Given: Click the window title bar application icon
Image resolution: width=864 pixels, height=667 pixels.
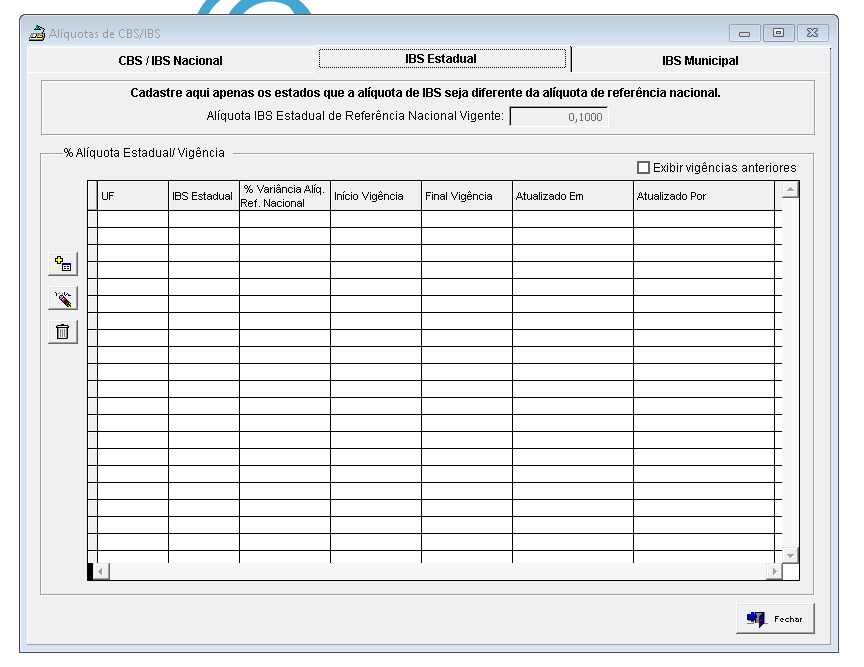Looking at the screenshot, I should (x=37, y=34).
